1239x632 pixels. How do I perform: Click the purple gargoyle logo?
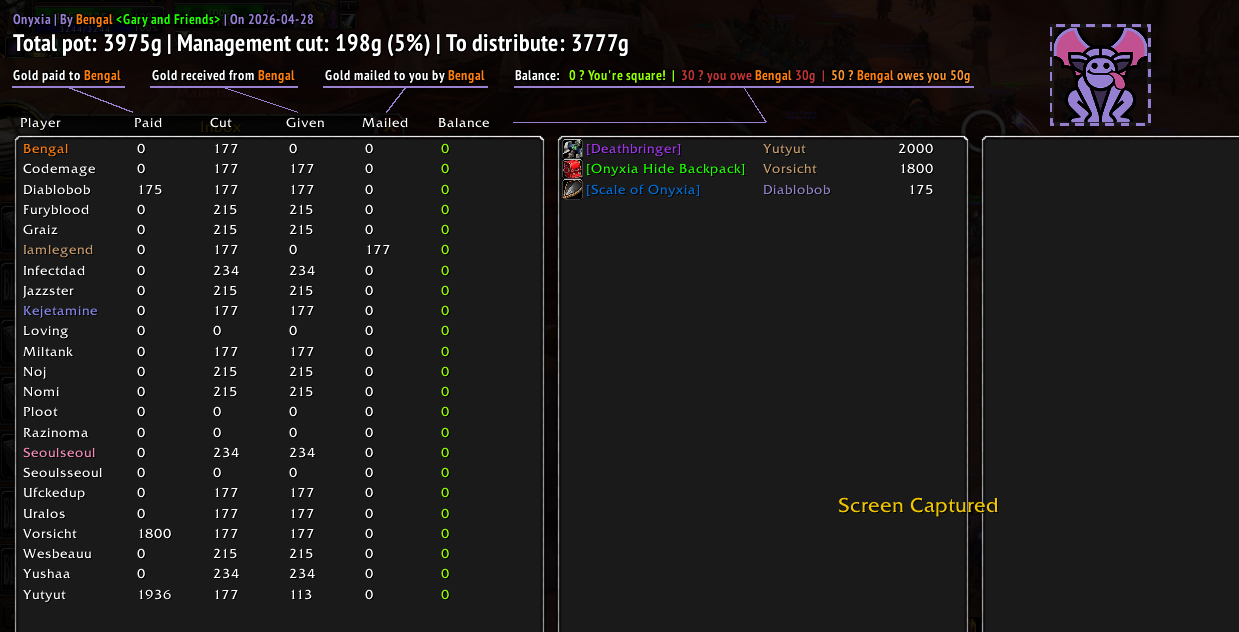coord(1100,76)
